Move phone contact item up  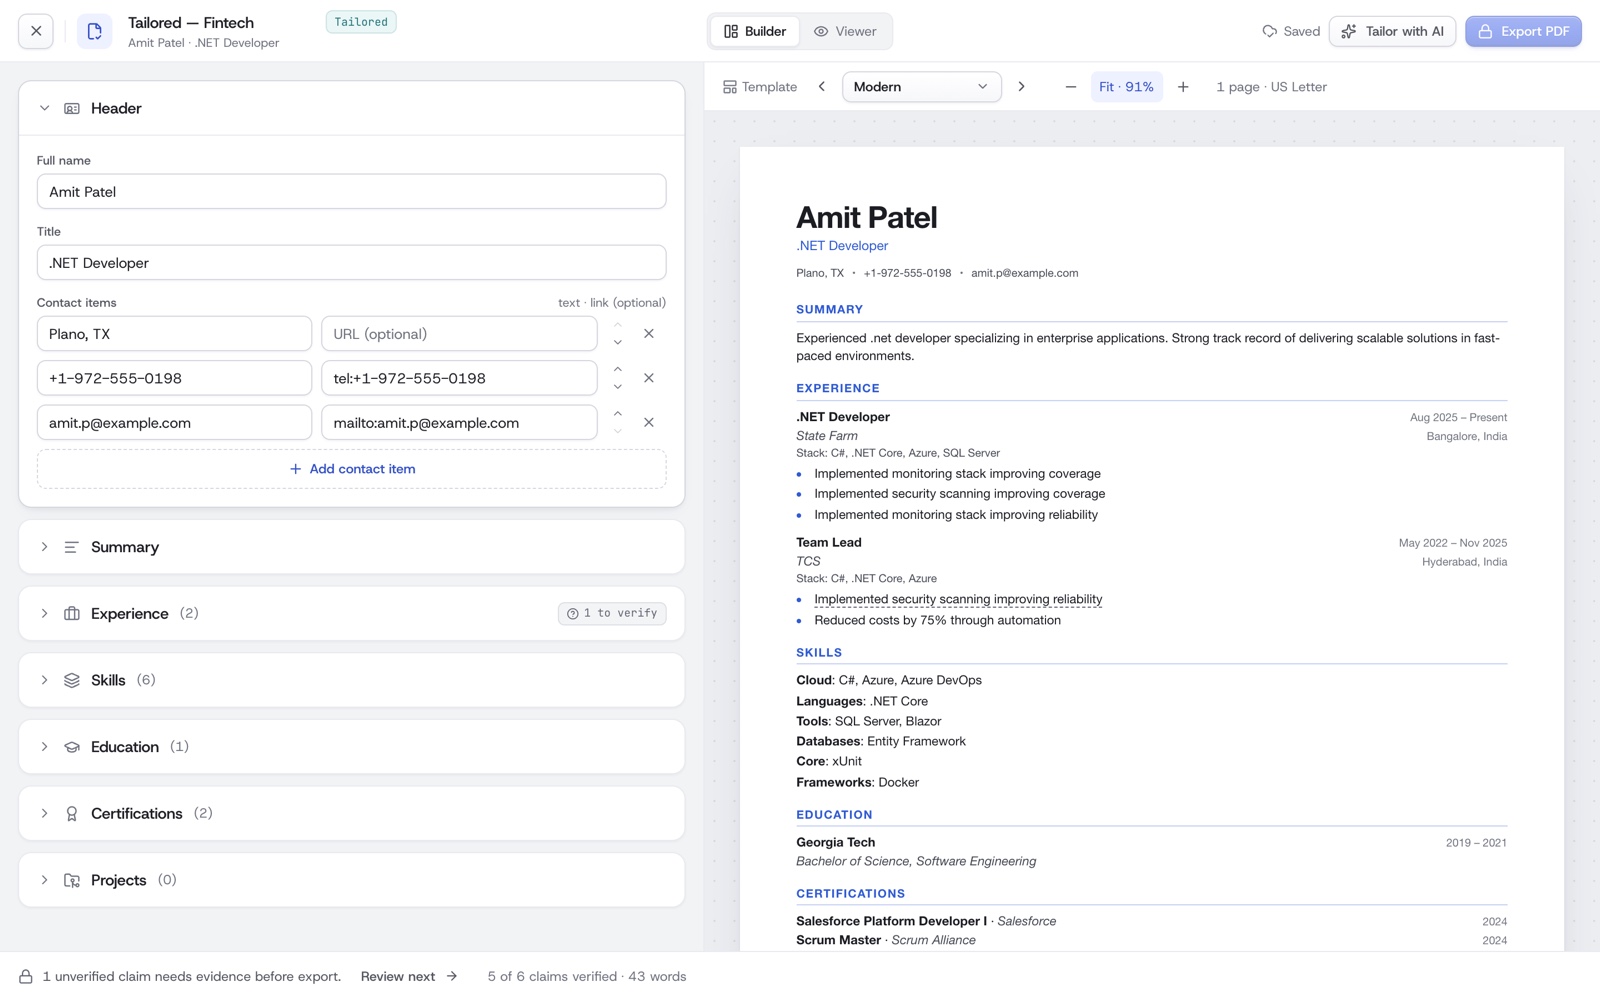[618, 369]
